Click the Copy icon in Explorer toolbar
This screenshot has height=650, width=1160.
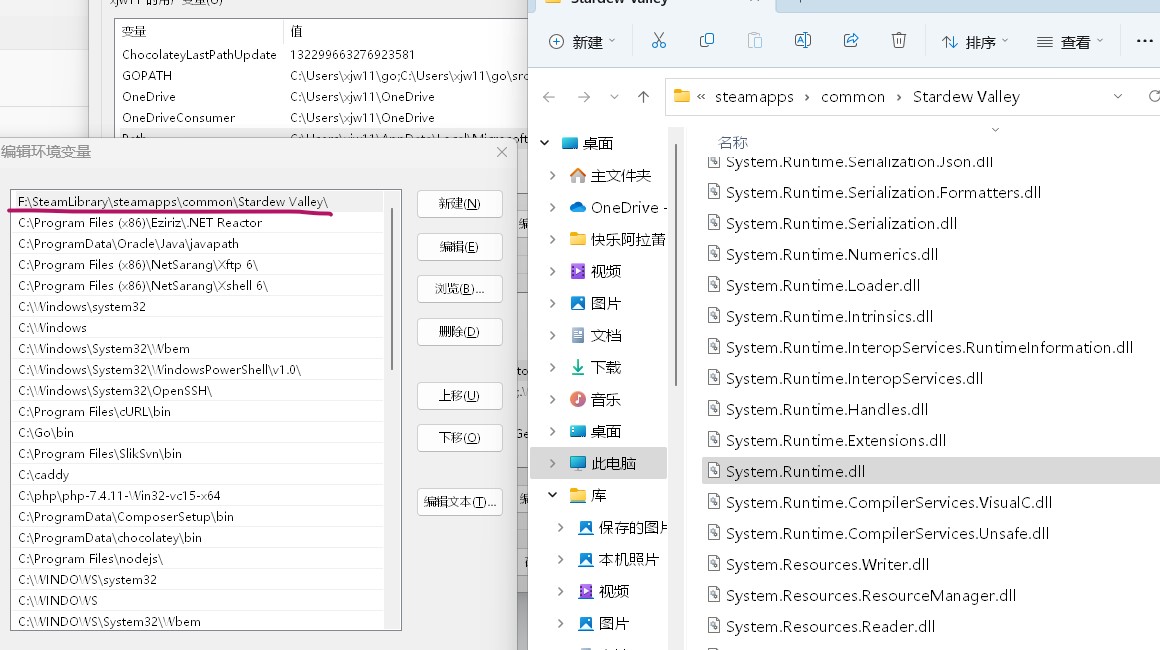click(x=707, y=40)
